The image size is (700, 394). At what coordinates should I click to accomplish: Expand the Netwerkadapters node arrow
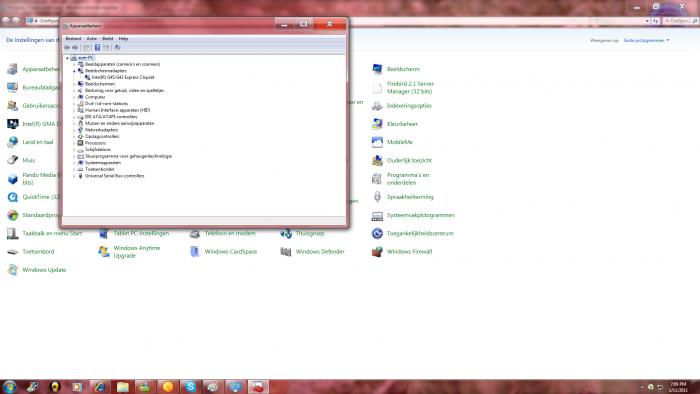(x=74, y=130)
